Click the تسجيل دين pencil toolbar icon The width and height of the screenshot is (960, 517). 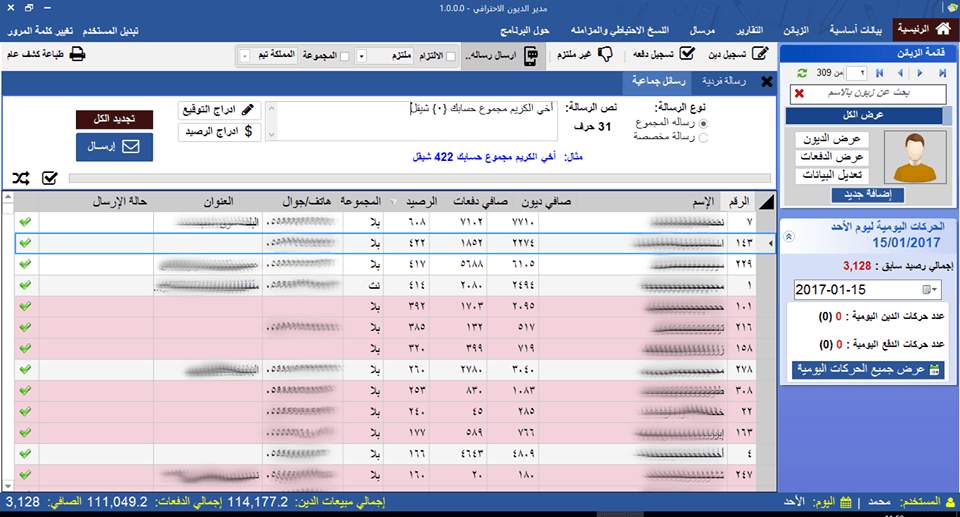point(760,54)
